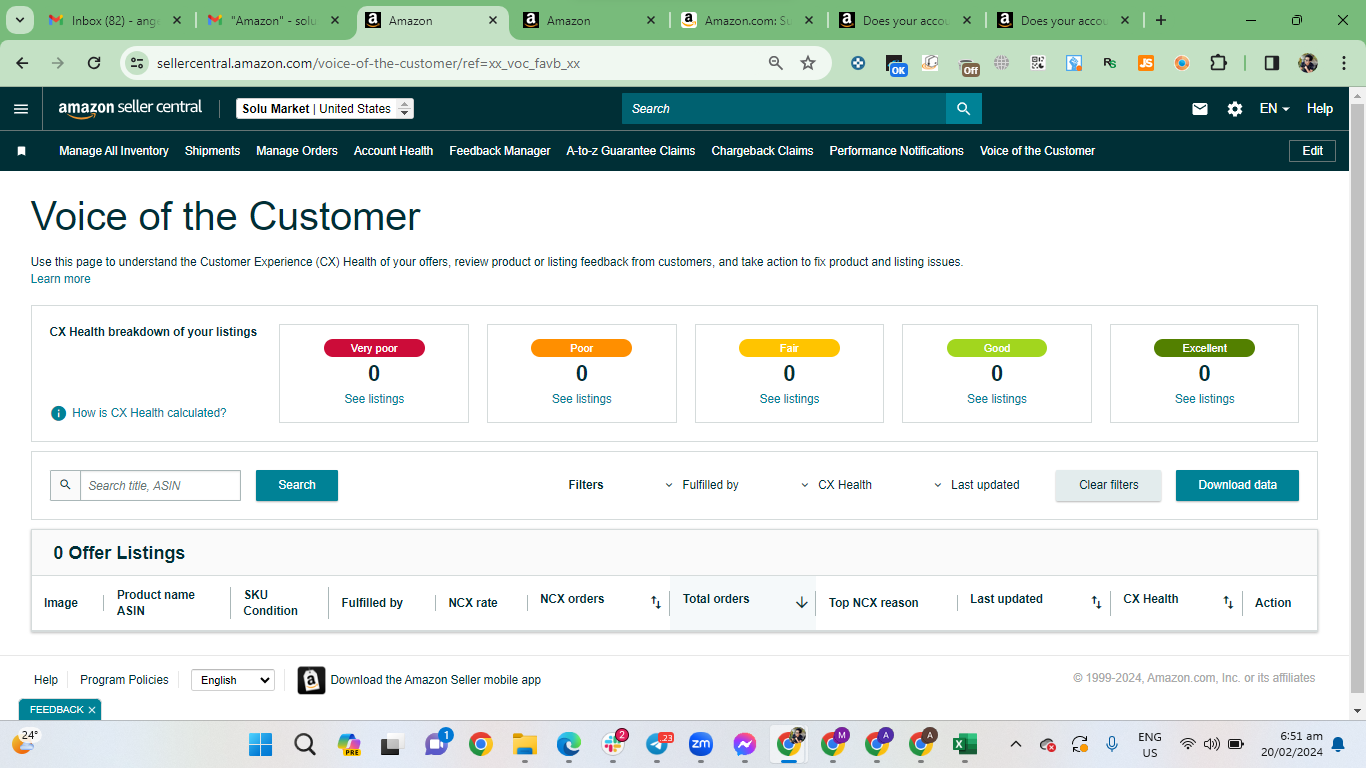Open the EN language dropdown
The width and height of the screenshot is (1366, 768).
click(1274, 109)
